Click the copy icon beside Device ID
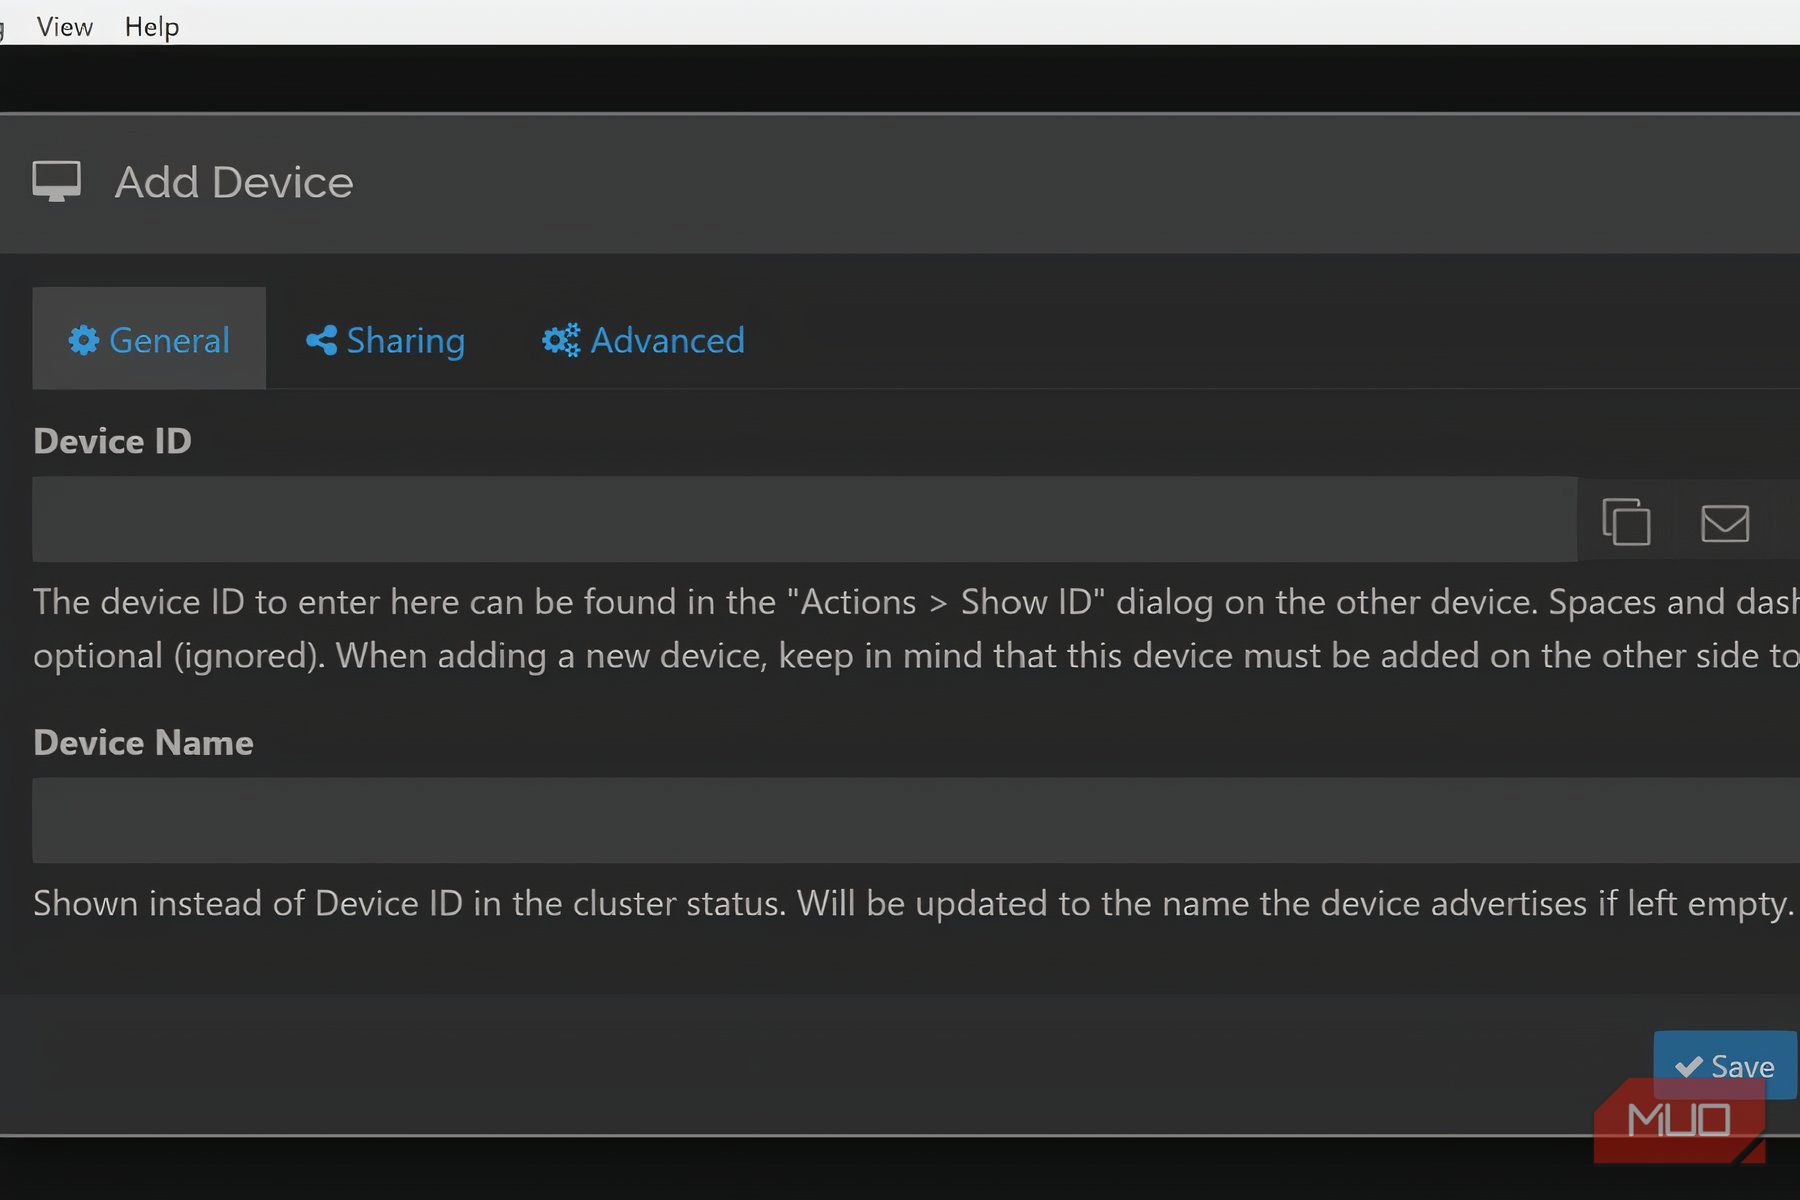Screen dimensions: 1800x1200 1626,521
